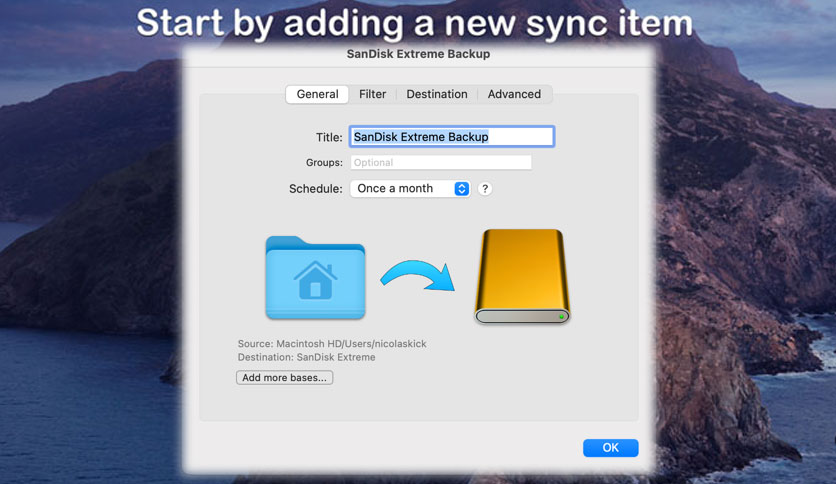Screen dimensions: 836x484
Task: Switch to the General tab
Action: coord(317,94)
